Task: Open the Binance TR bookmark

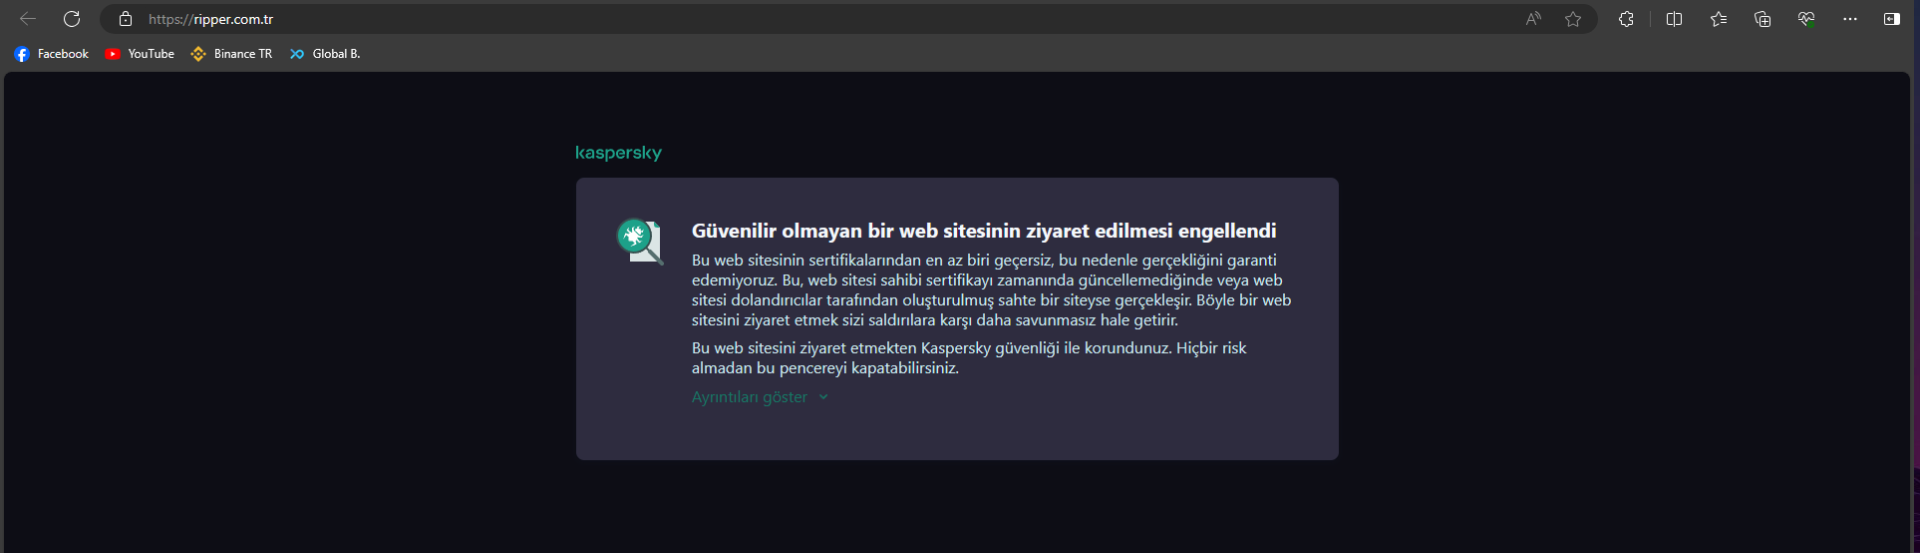Action: pyautogui.click(x=231, y=54)
